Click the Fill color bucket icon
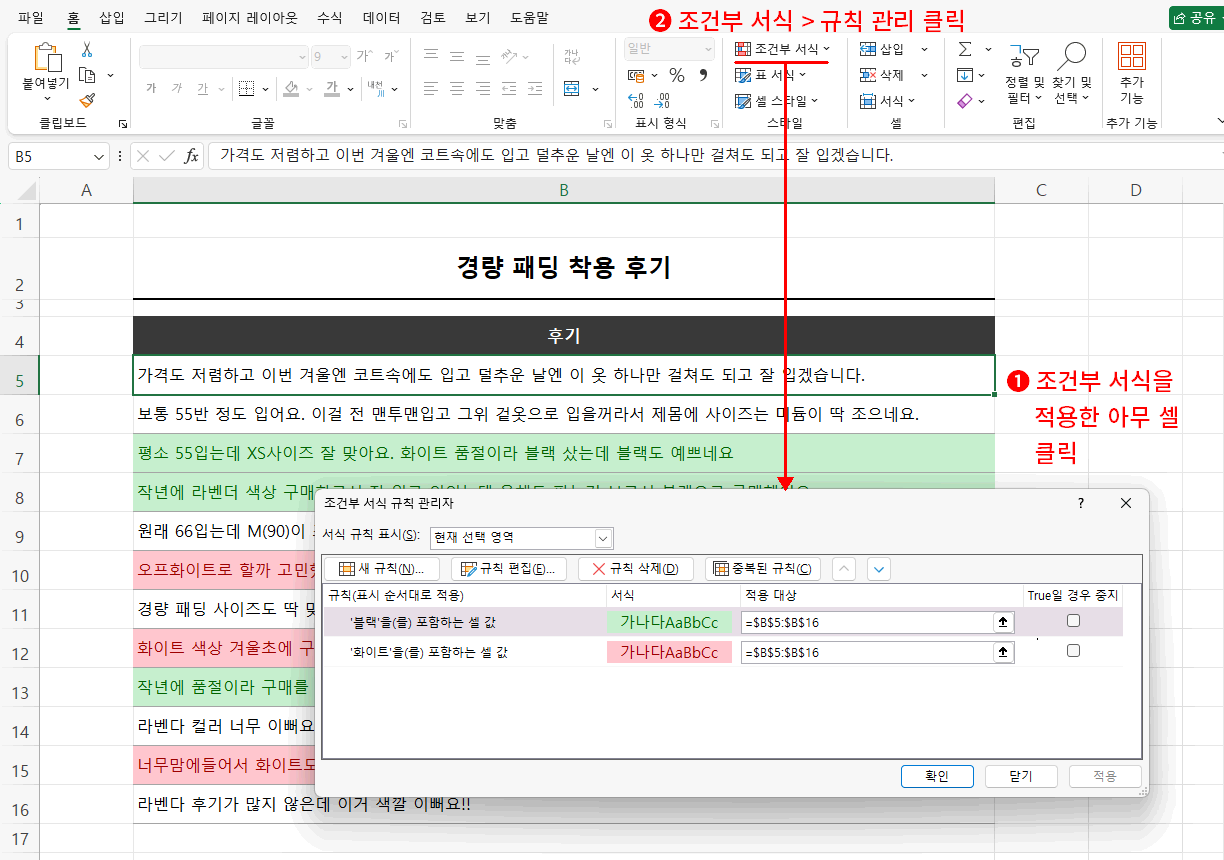The width and height of the screenshot is (1224, 860). tap(291, 88)
